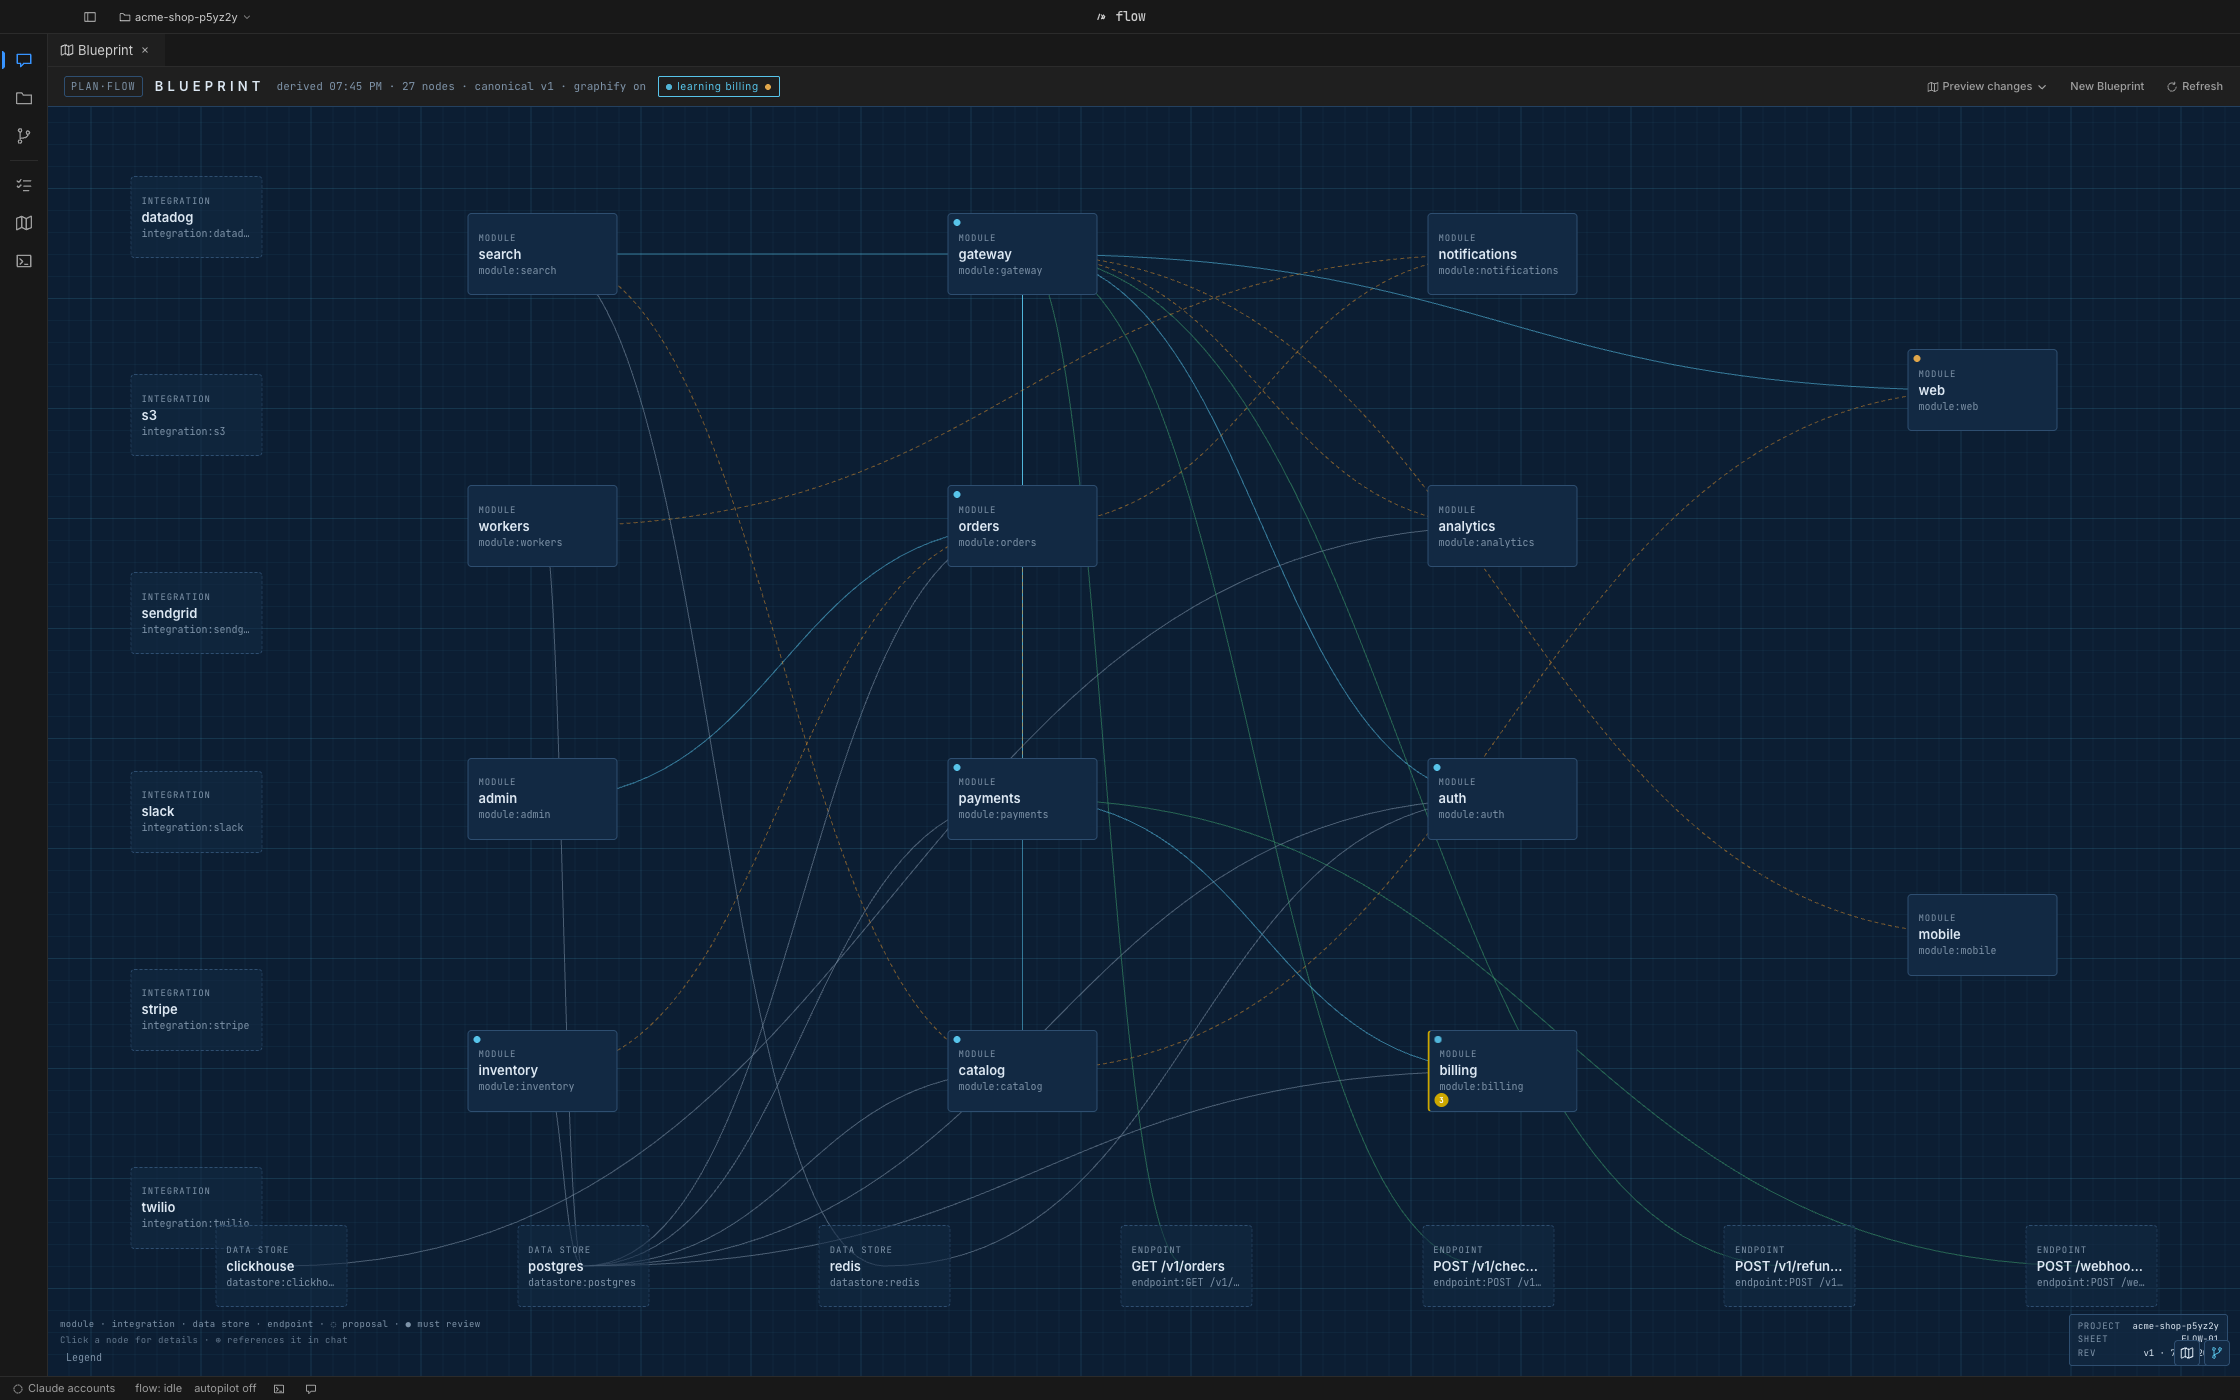Open Claude accounts in status bar
The height and width of the screenshot is (1400, 2240).
64,1388
